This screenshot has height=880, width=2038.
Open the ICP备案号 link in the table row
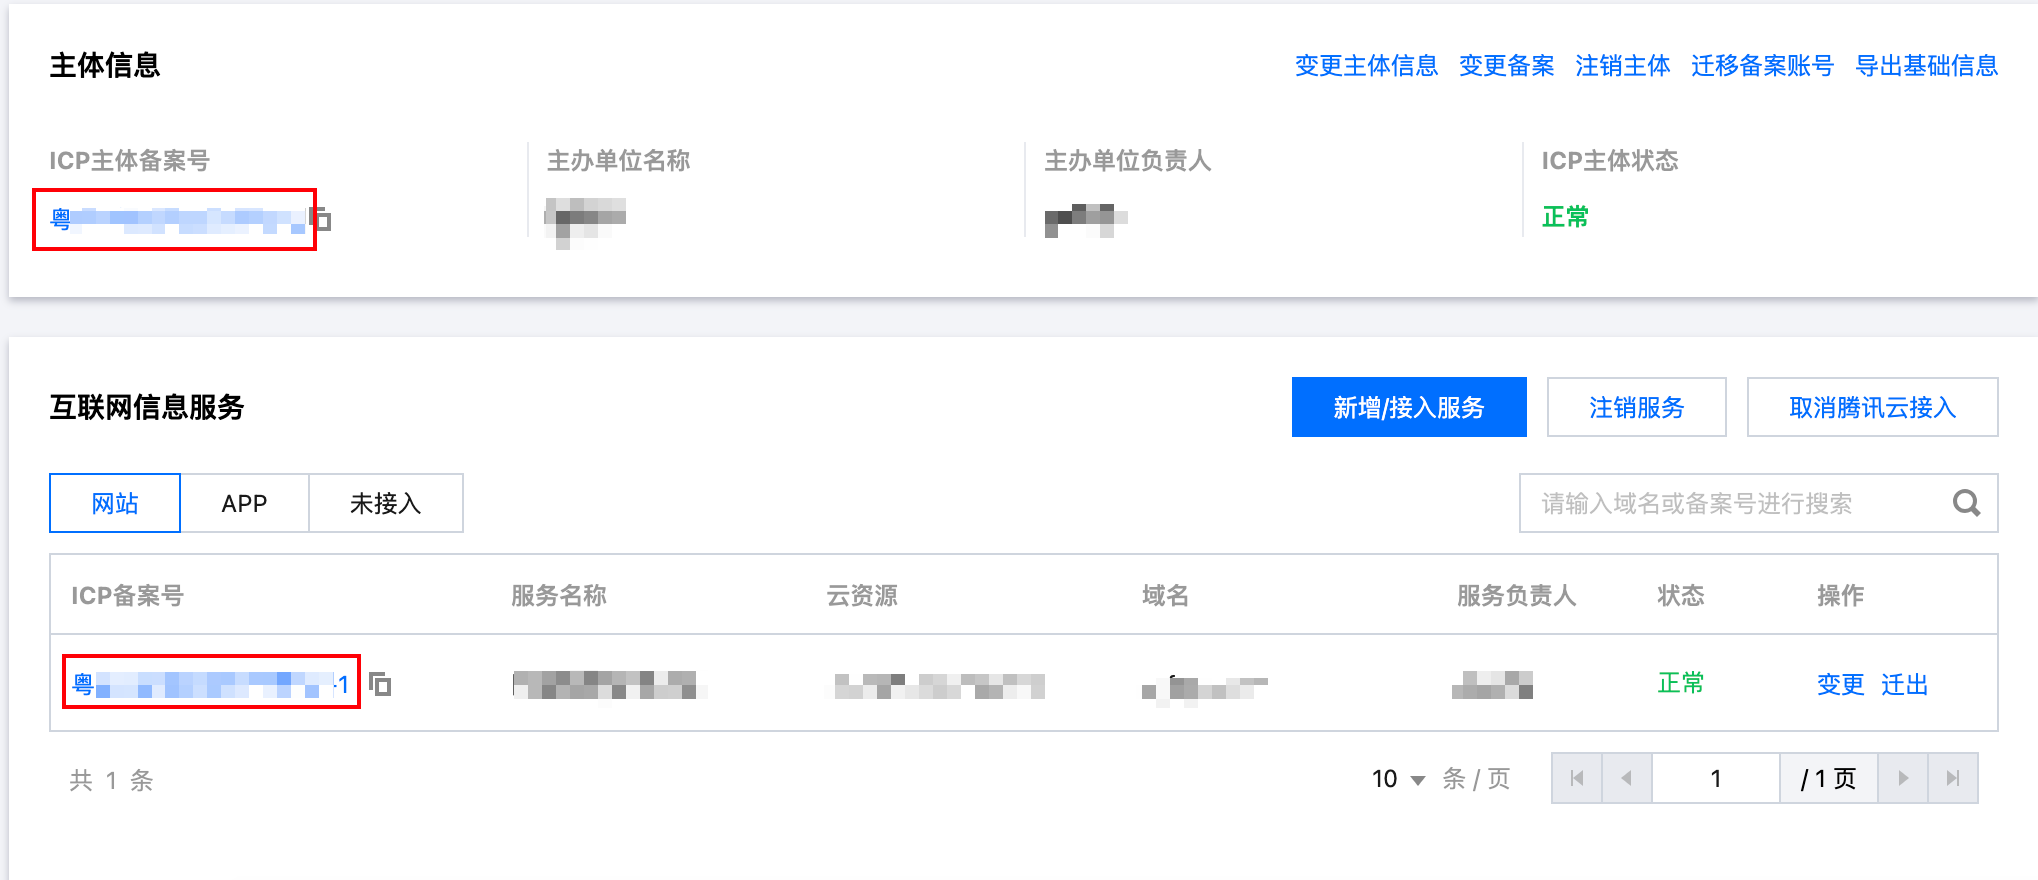pyautogui.click(x=210, y=684)
